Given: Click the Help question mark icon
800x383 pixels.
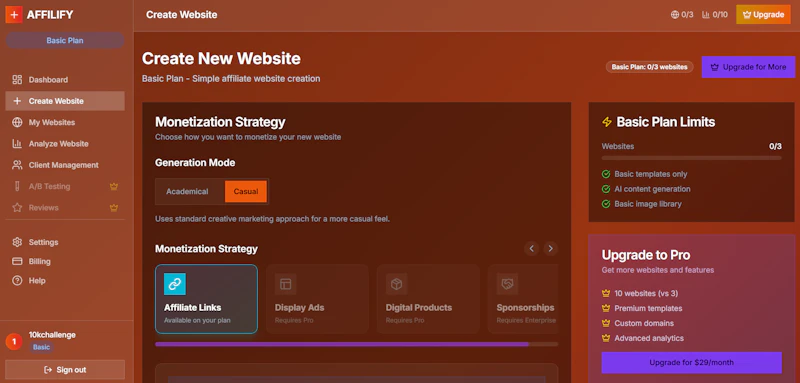Looking at the screenshot, I should pyautogui.click(x=17, y=281).
